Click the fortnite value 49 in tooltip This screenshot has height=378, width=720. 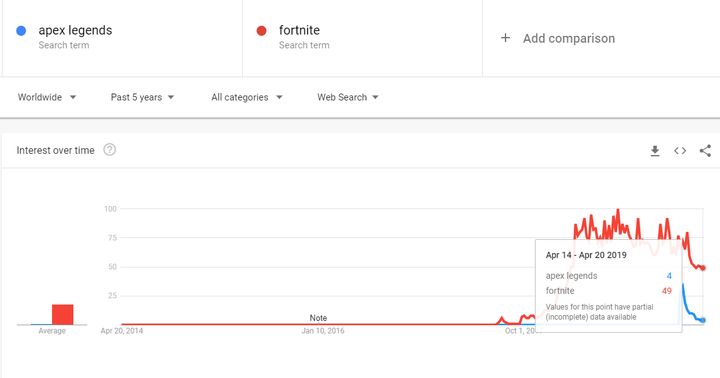click(x=667, y=291)
